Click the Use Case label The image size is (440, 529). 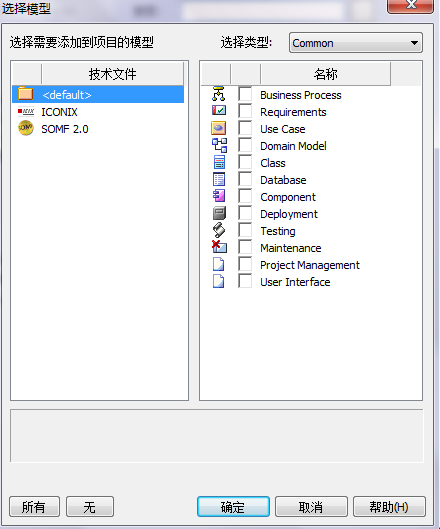tap(283, 129)
